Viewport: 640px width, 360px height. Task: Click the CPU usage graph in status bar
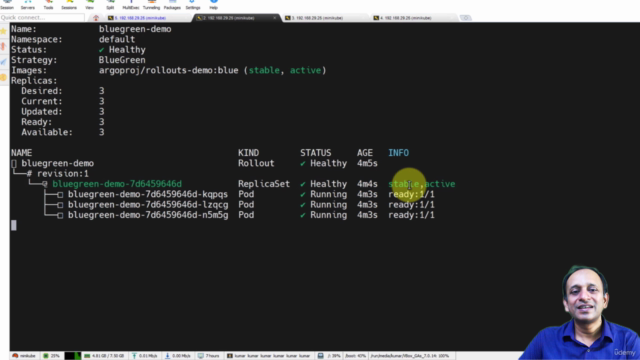73,356
